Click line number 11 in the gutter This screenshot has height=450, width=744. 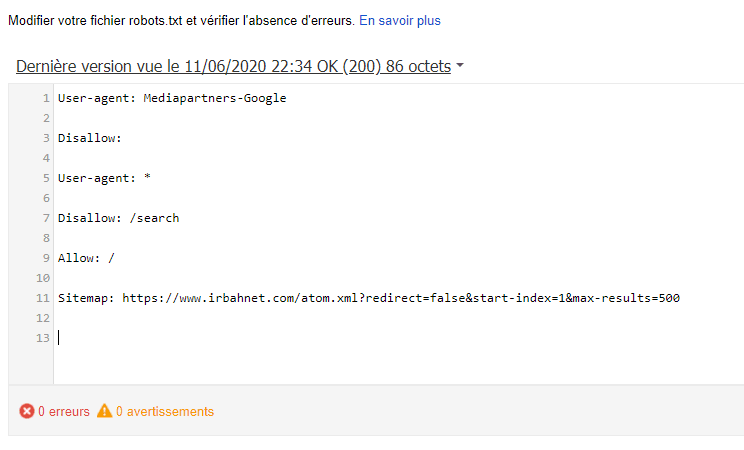tap(43, 298)
